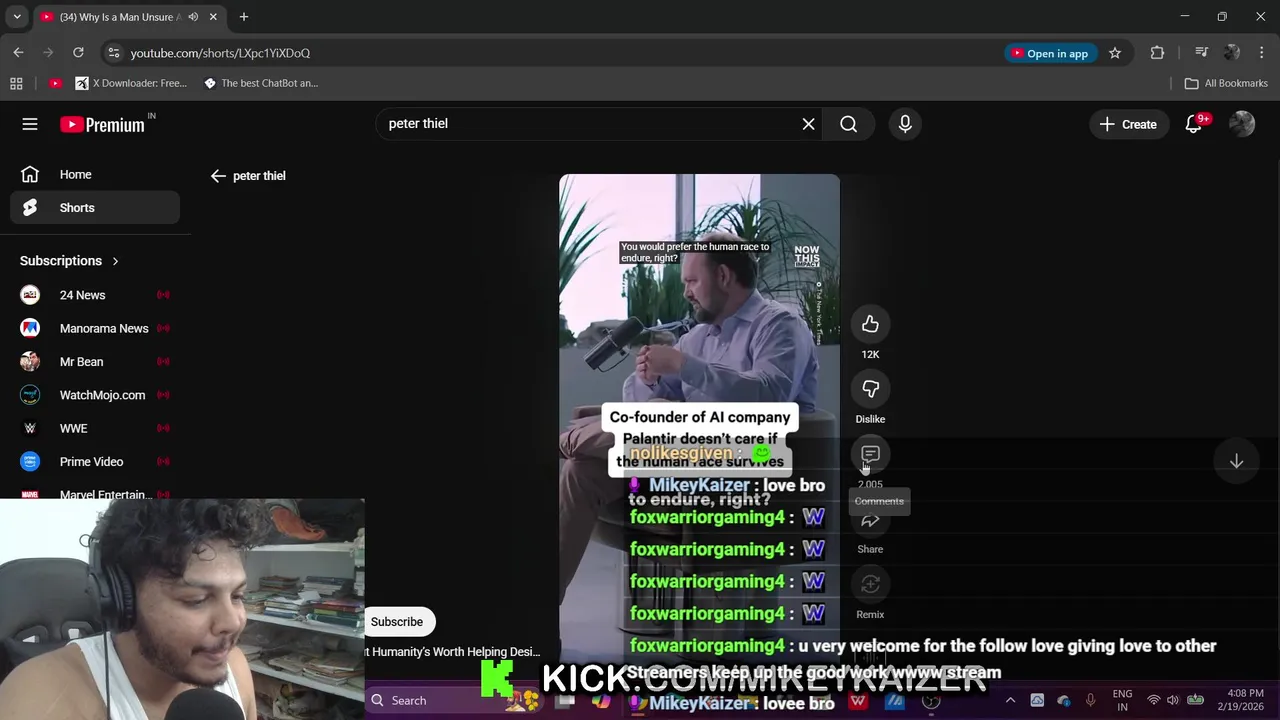Screen dimensions: 1280x720
Task: Open Chrome extensions puzzle icon
Action: [1157, 53]
